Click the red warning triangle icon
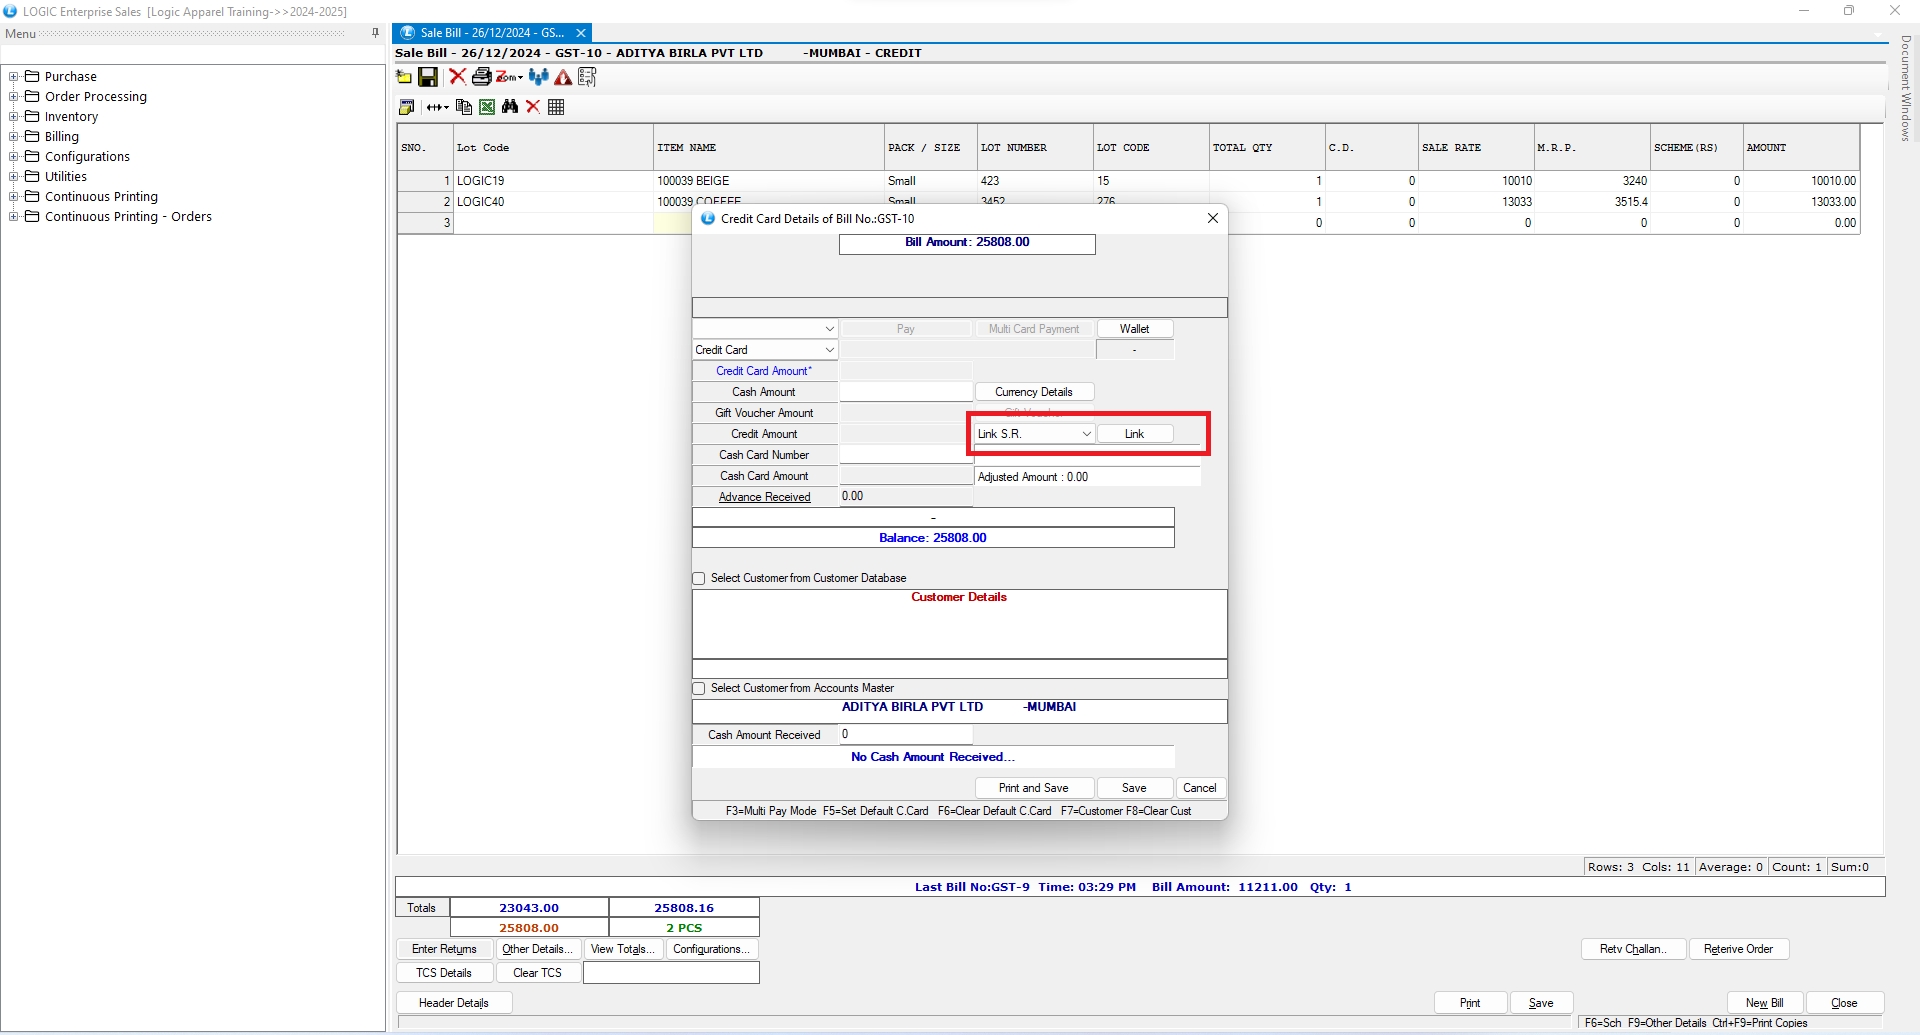The image size is (1920, 1035). pyautogui.click(x=563, y=77)
